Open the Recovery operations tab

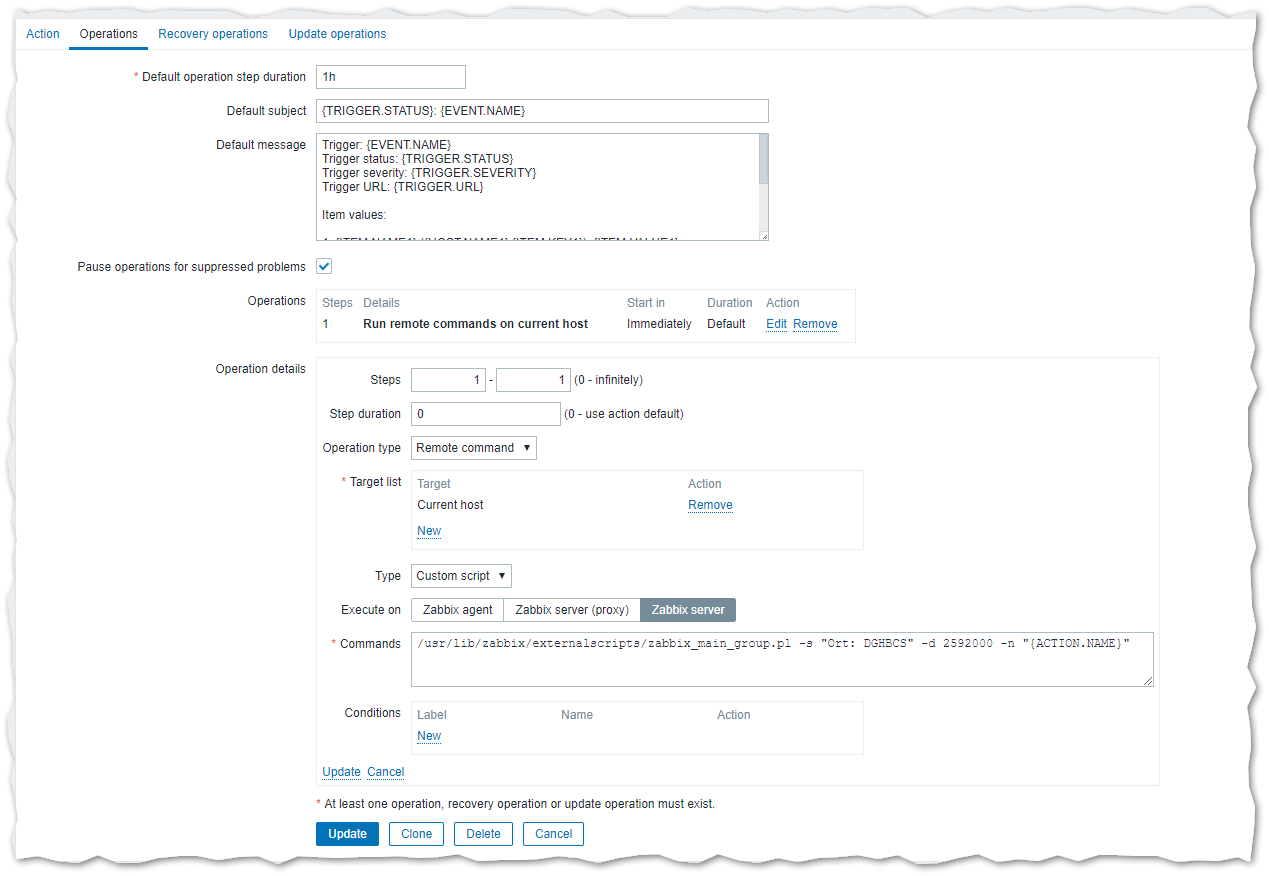point(213,34)
